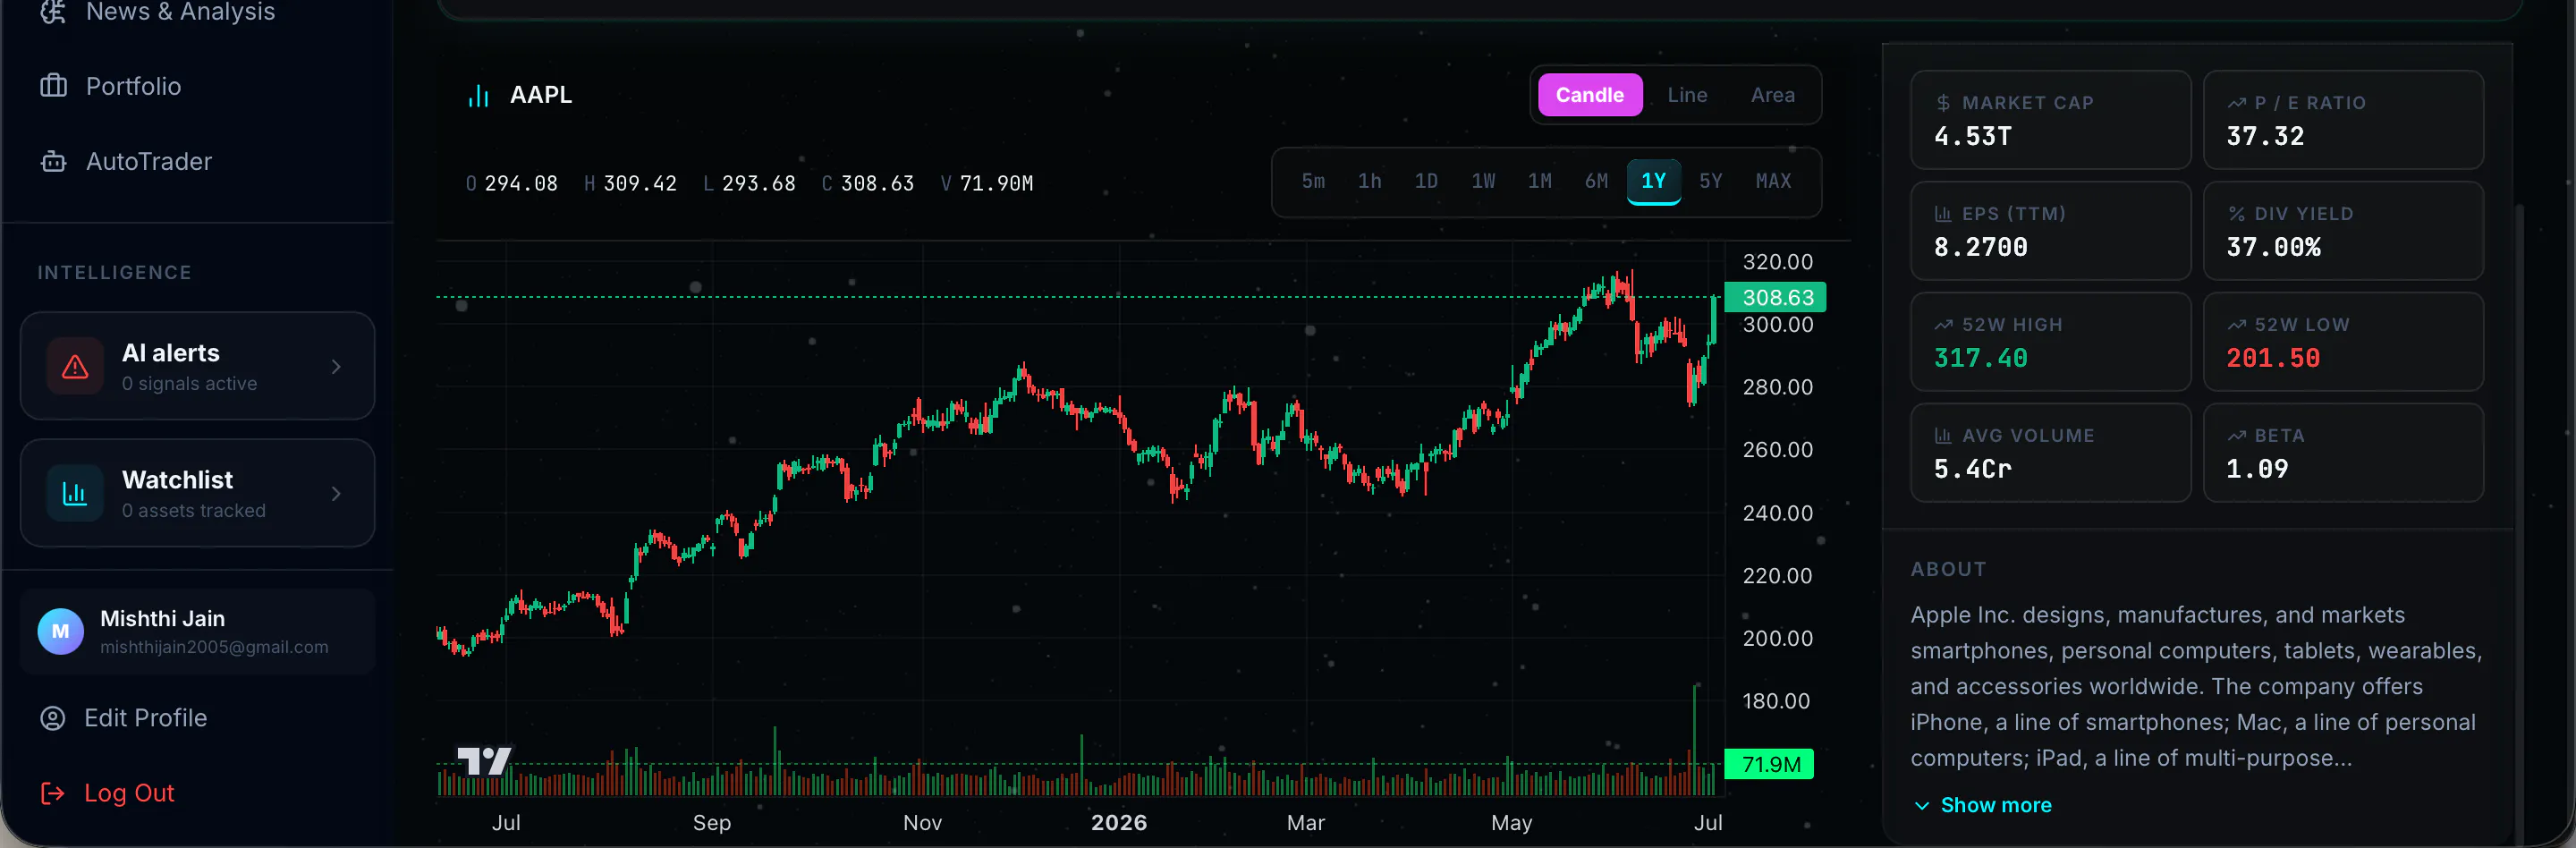This screenshot has width=2576, height=848.
Task: Click the Edit Profile user icon
Action: tap(52, 718)
